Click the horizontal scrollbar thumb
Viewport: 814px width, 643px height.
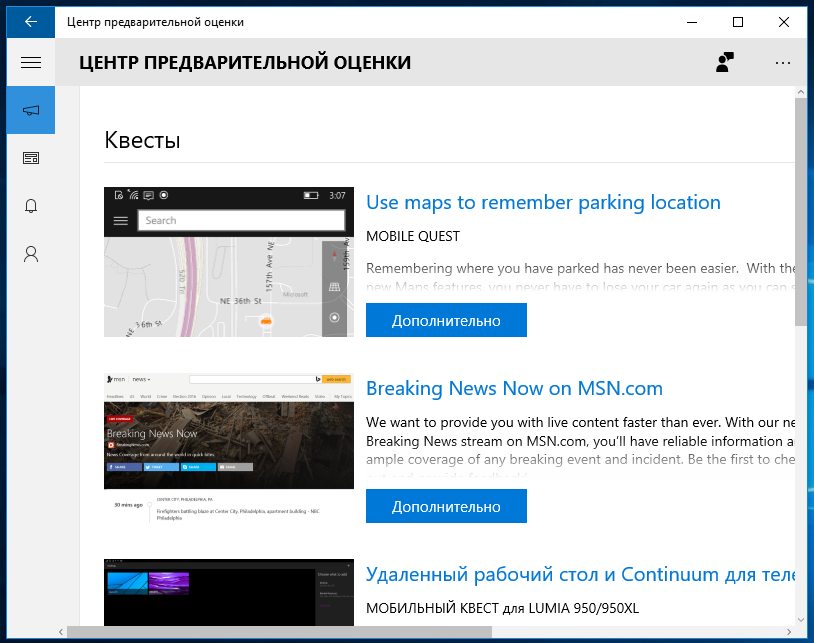pos(279,632)
